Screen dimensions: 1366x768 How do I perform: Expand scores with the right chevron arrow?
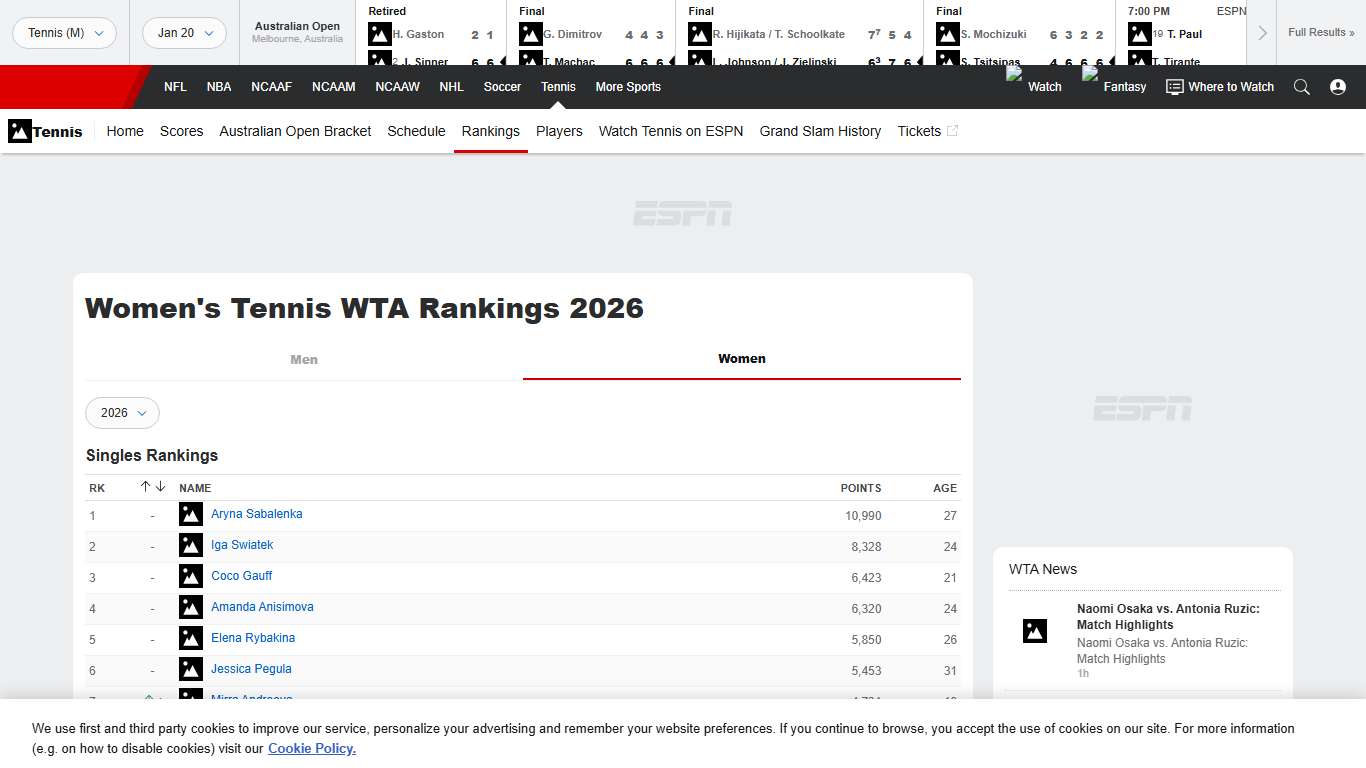pyautogui.click(x=1262, y=31)
